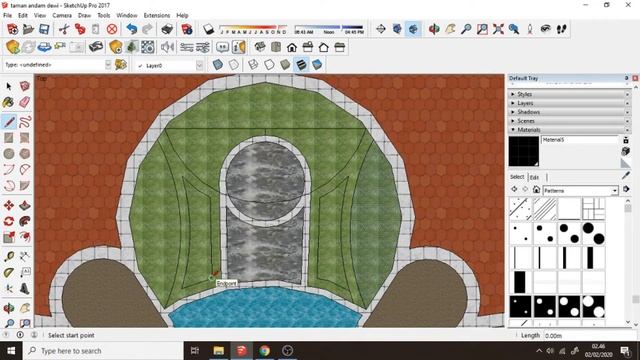This screenshot has width=640, height=360.
Task: Open Chrome from the taskbar
Action: pyautogui.click(x=264, y=351)
